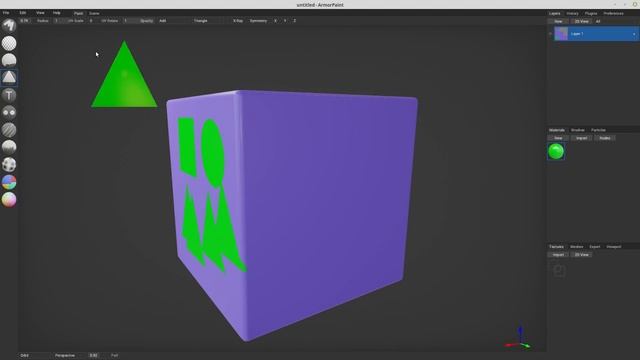The image size is (640, 360).
Task: Select the Clone tool
Action: [x=9, y=112]
